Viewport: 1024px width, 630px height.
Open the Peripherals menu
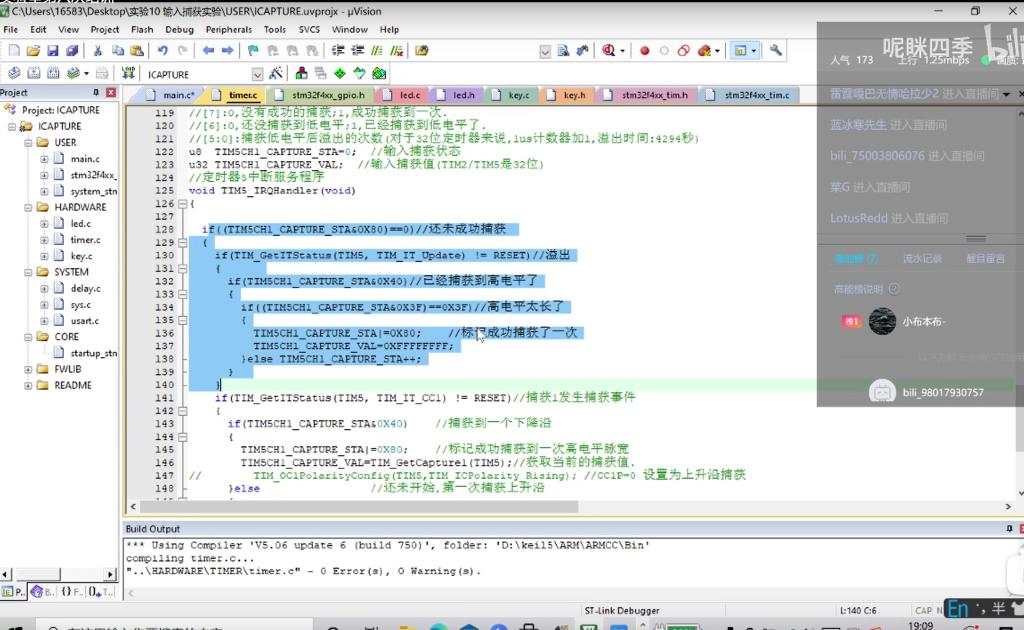point(229,29)
